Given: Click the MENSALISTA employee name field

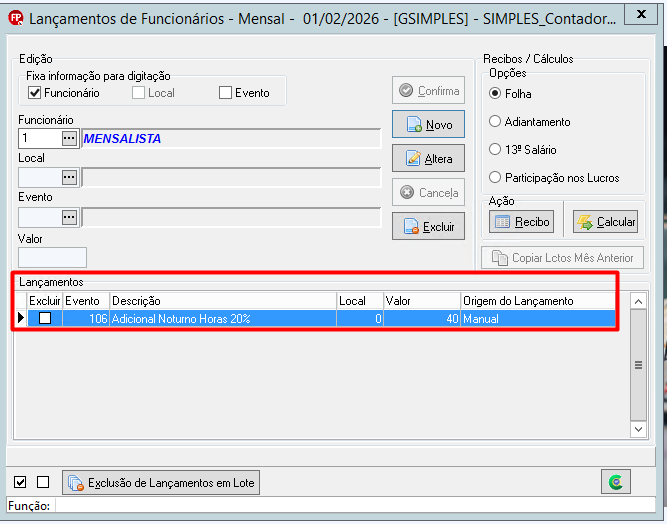Looking at the screenshot, I should (x=231, y=138).
